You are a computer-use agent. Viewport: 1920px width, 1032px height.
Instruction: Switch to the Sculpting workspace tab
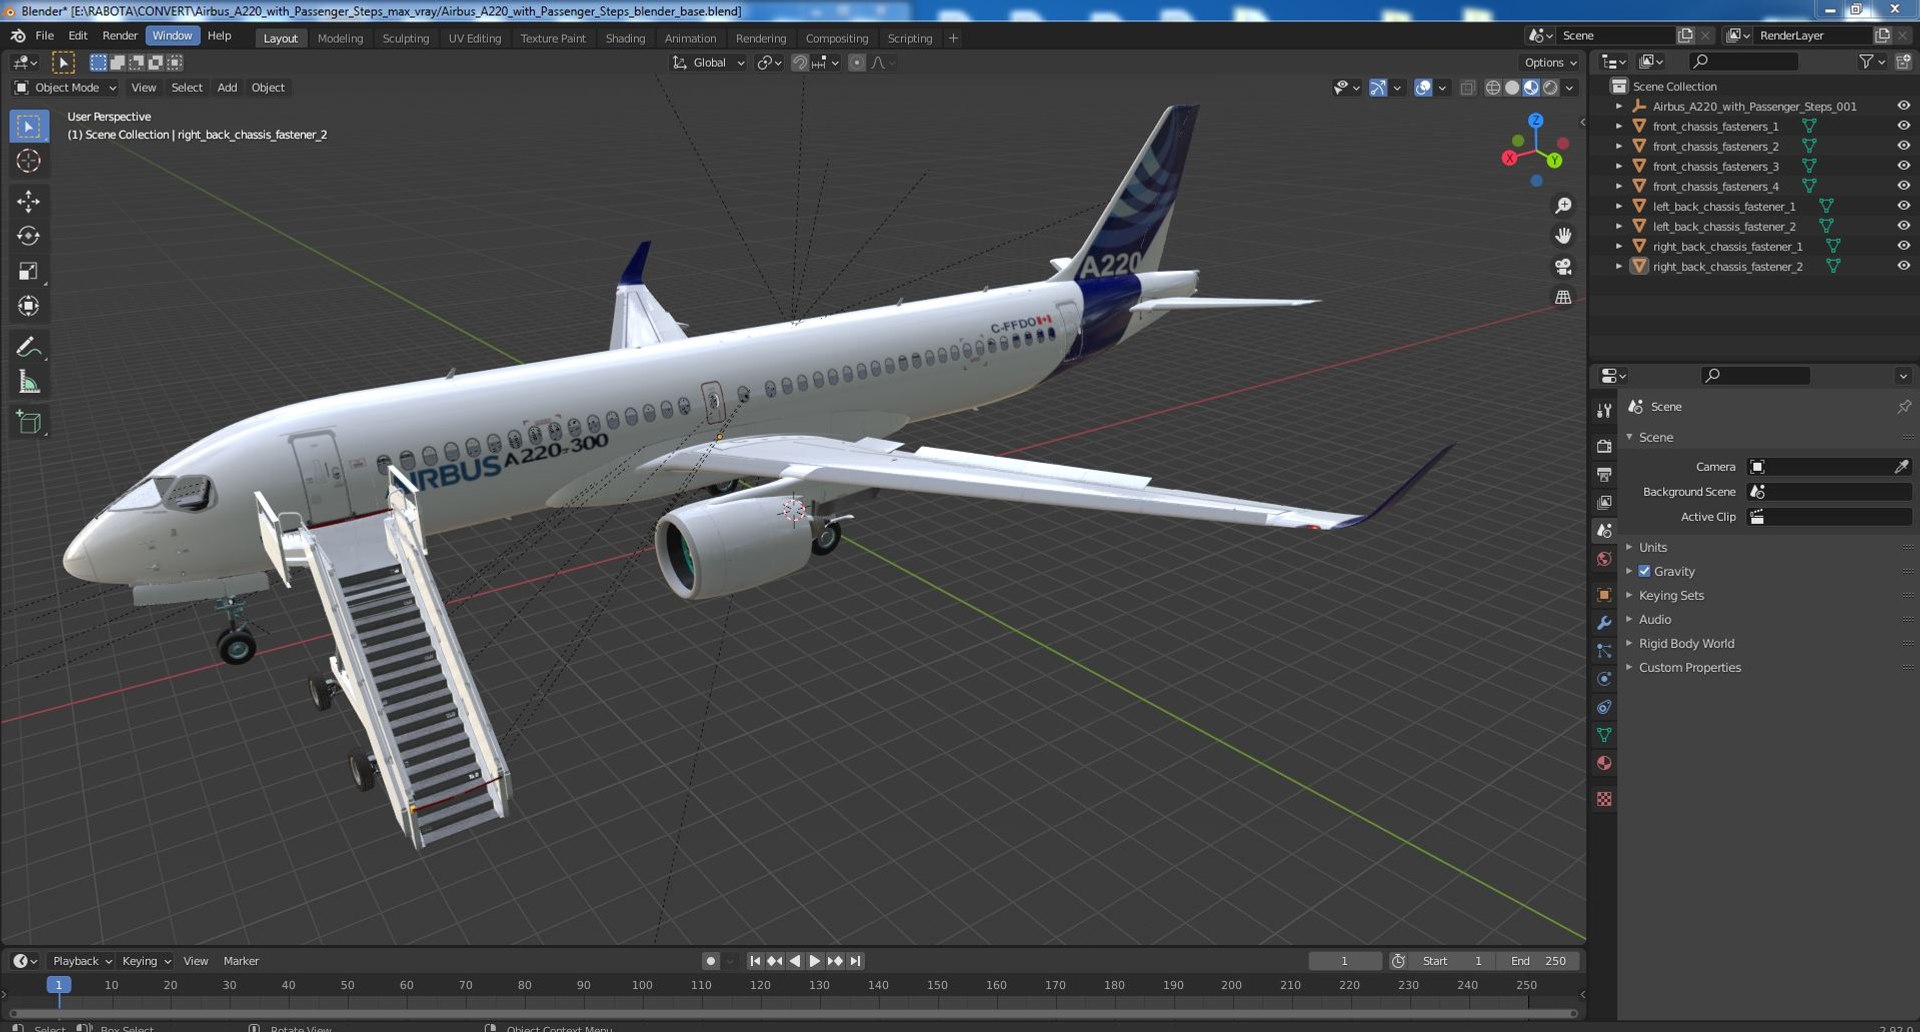coord(405,38)
